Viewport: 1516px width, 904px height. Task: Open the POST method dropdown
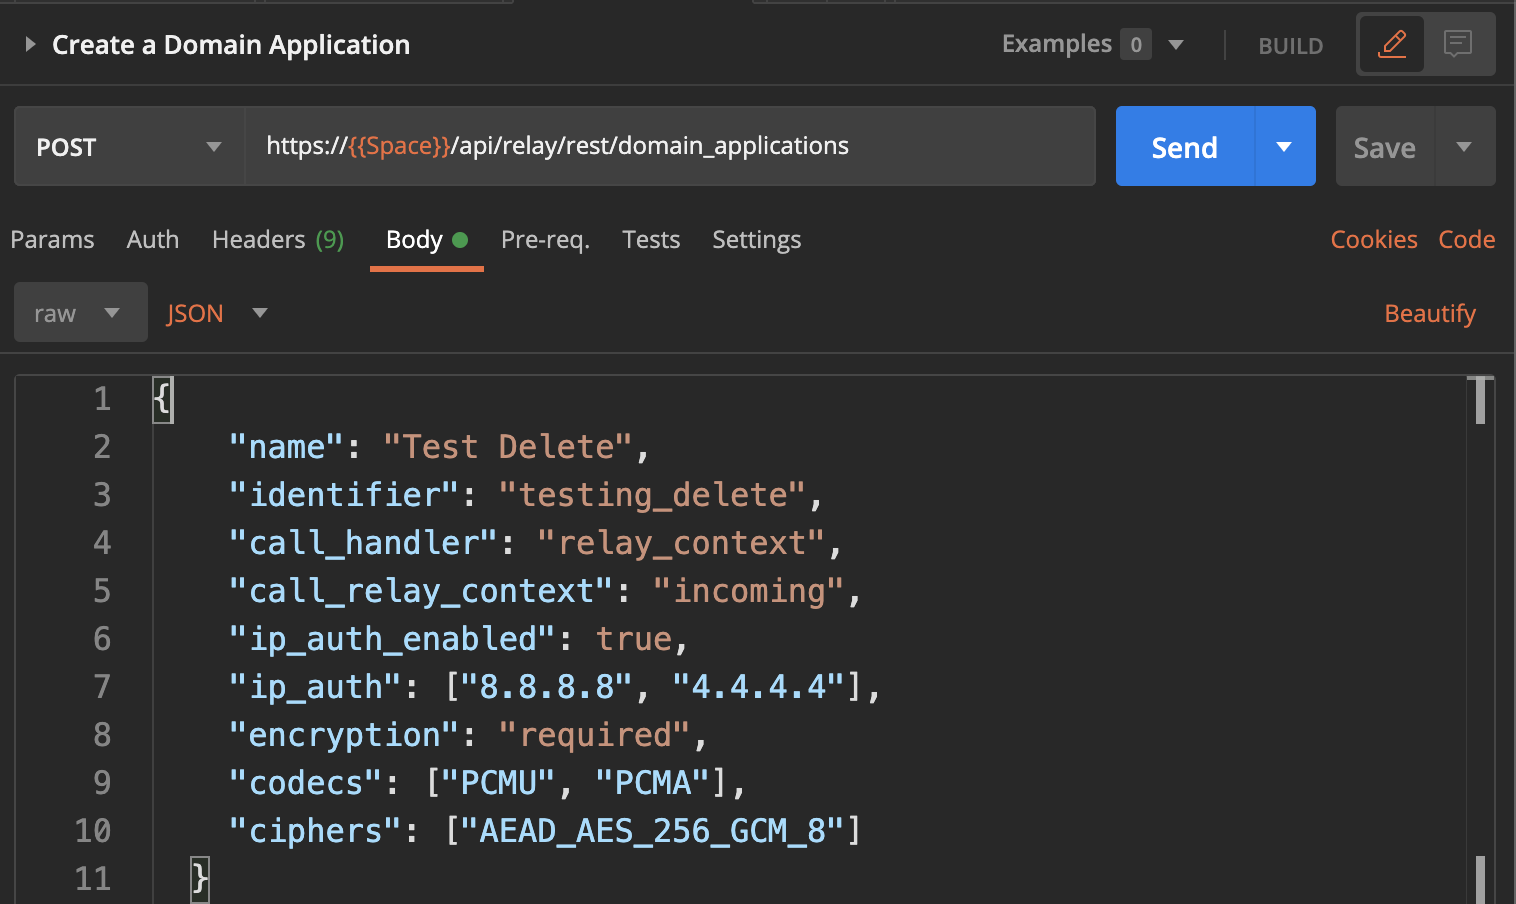[129, 147]
